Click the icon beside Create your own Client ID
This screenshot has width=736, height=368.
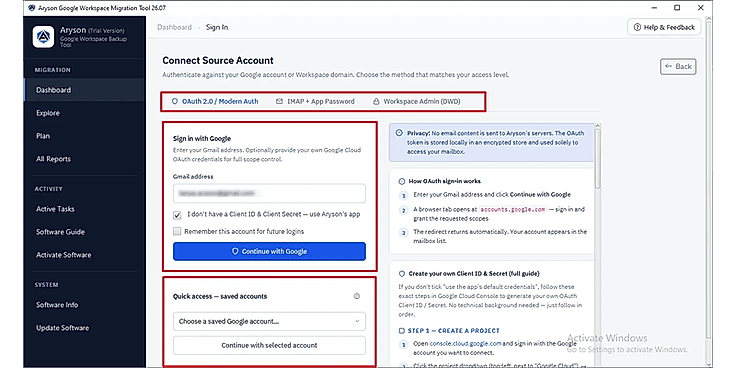pos(401,273)
